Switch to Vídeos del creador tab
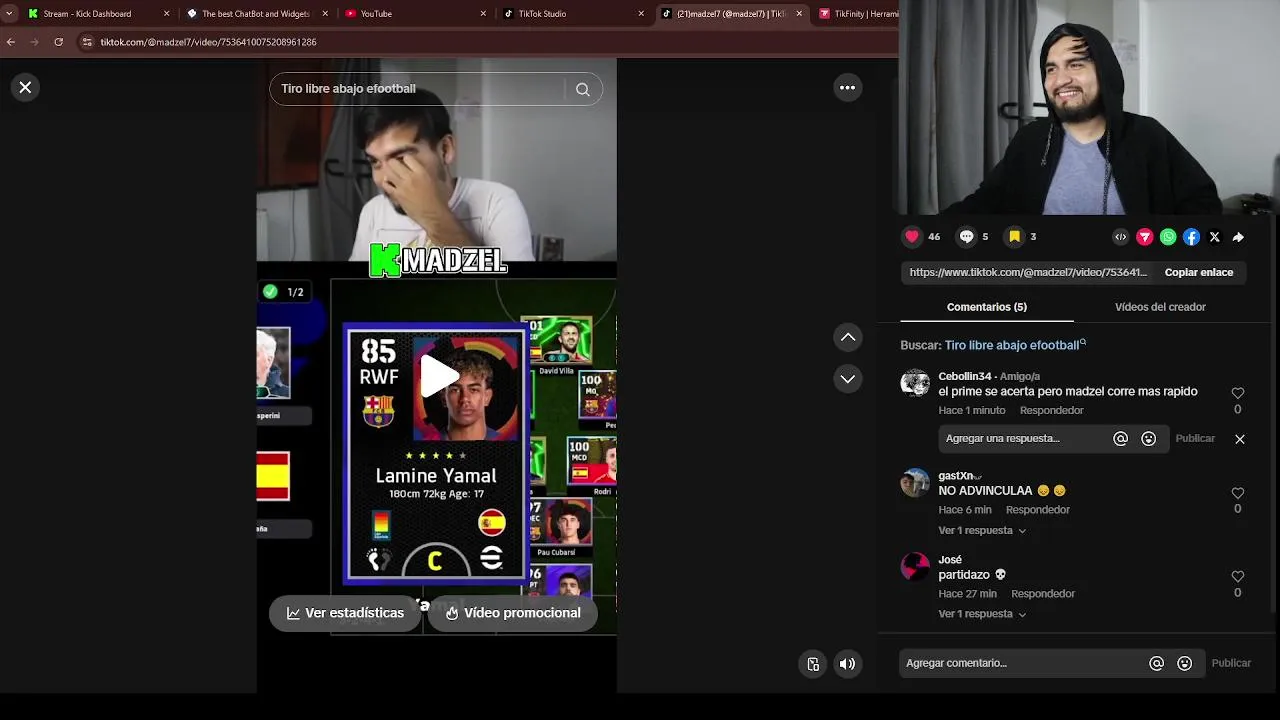Image resolution: width=1280 pixels, height=720 pixels. [x=1160, y=307]
